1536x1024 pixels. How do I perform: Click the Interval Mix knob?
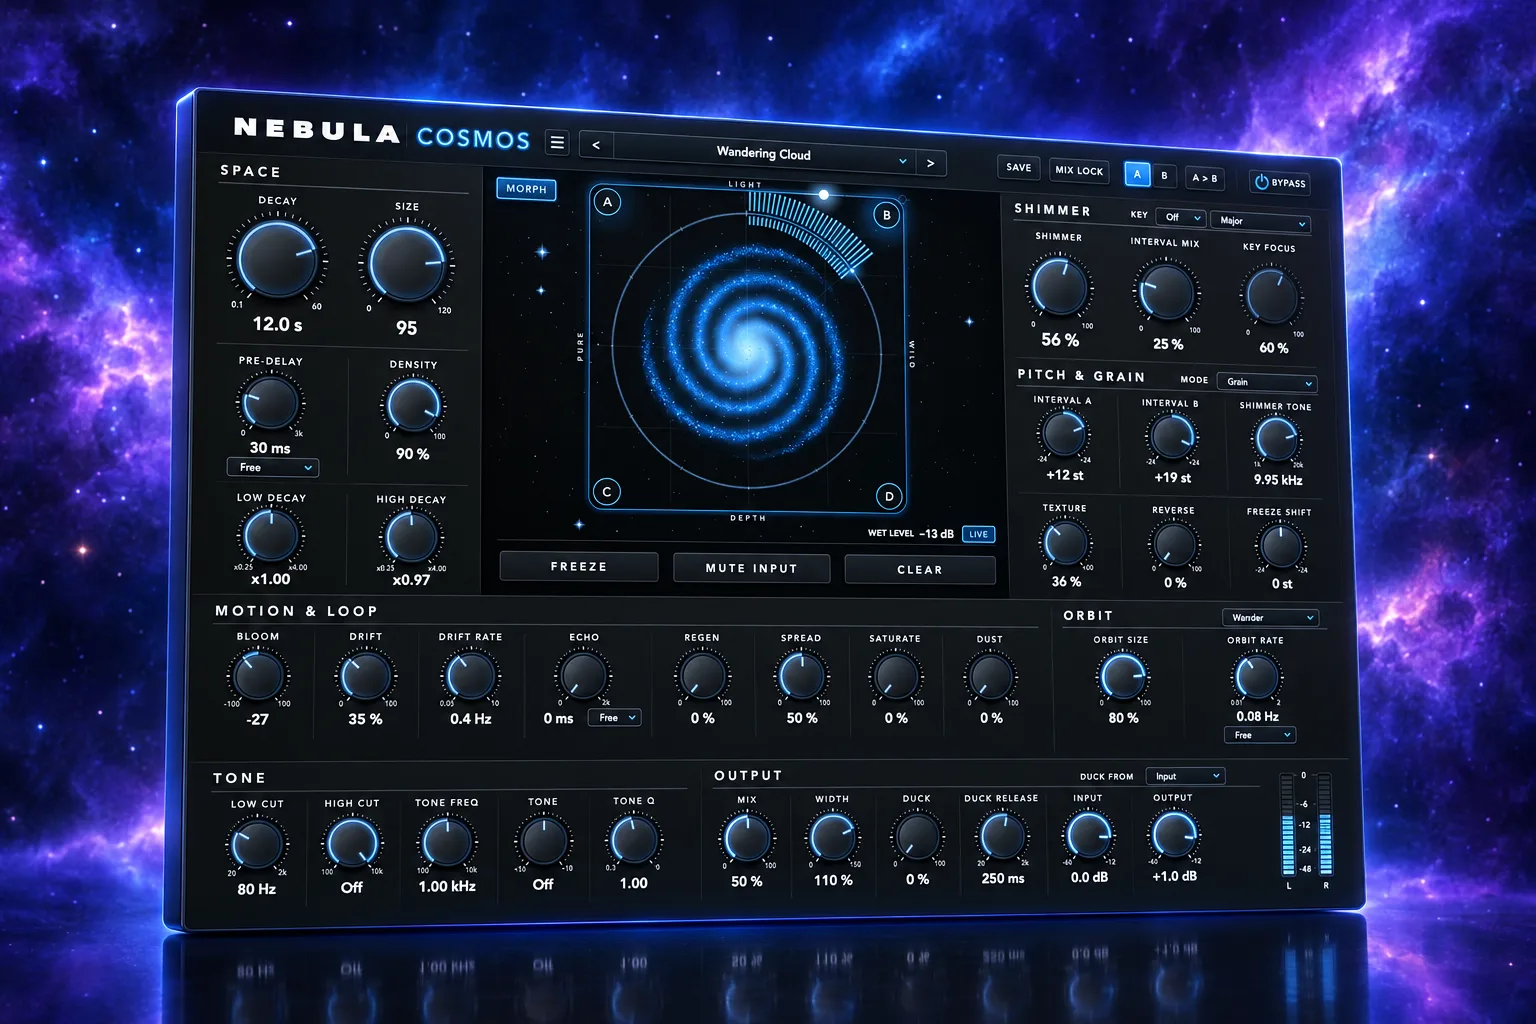click(x=1166, y=293)
